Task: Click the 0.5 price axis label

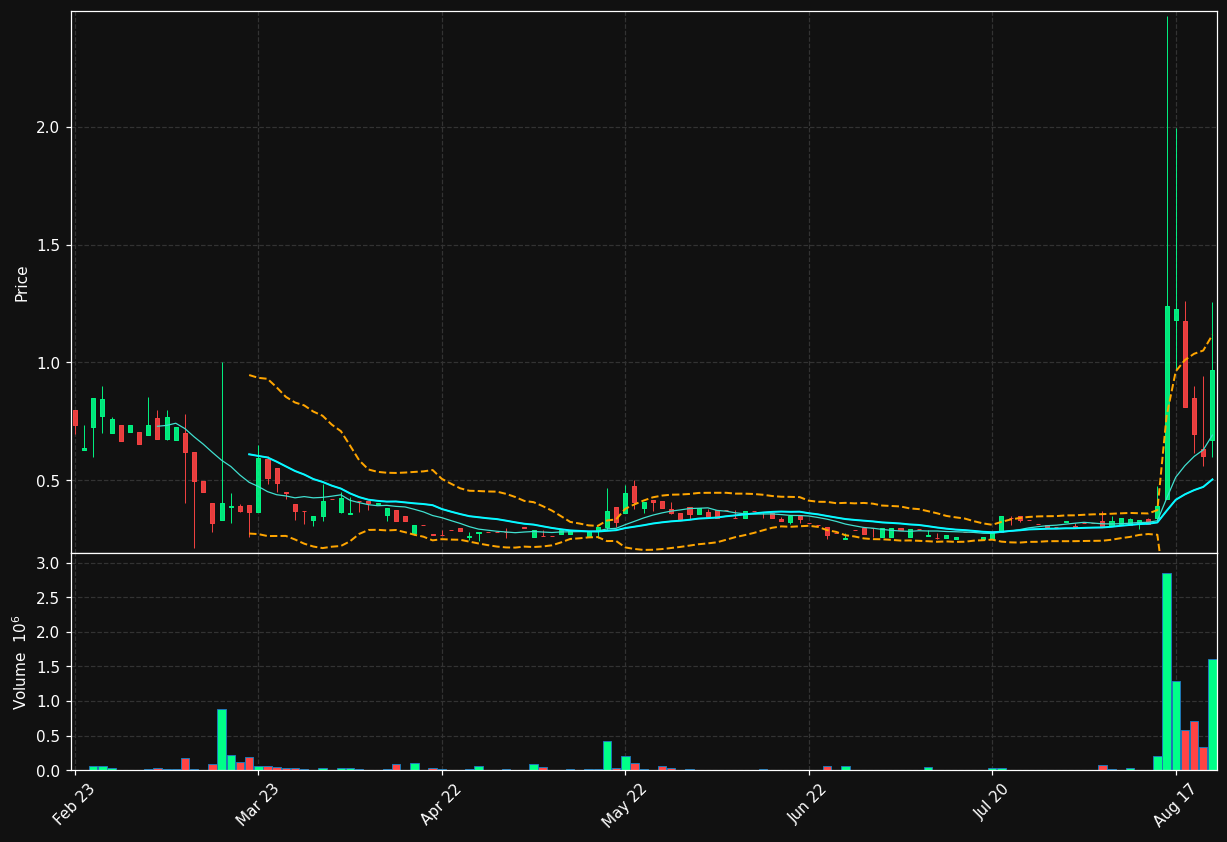Action: point(48,481)
